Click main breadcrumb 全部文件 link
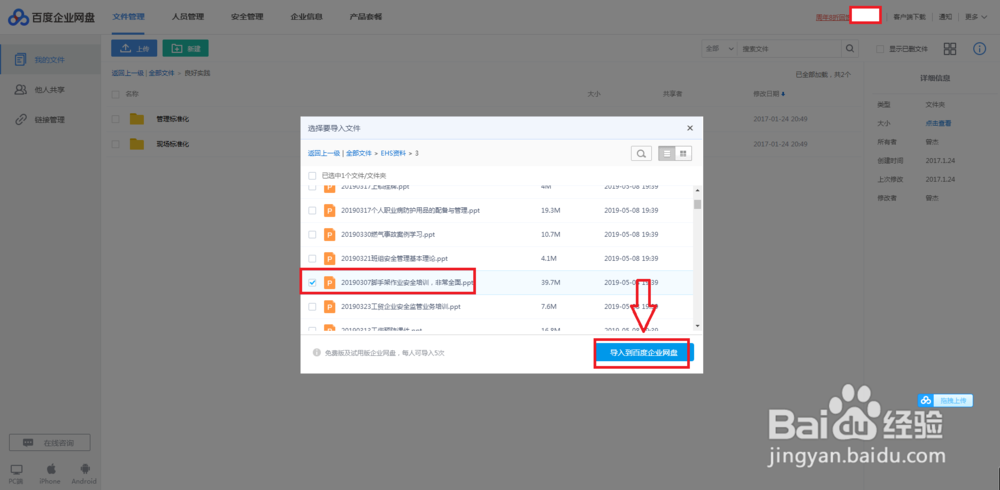The image size is (1000, 490). tap(161, 73)
